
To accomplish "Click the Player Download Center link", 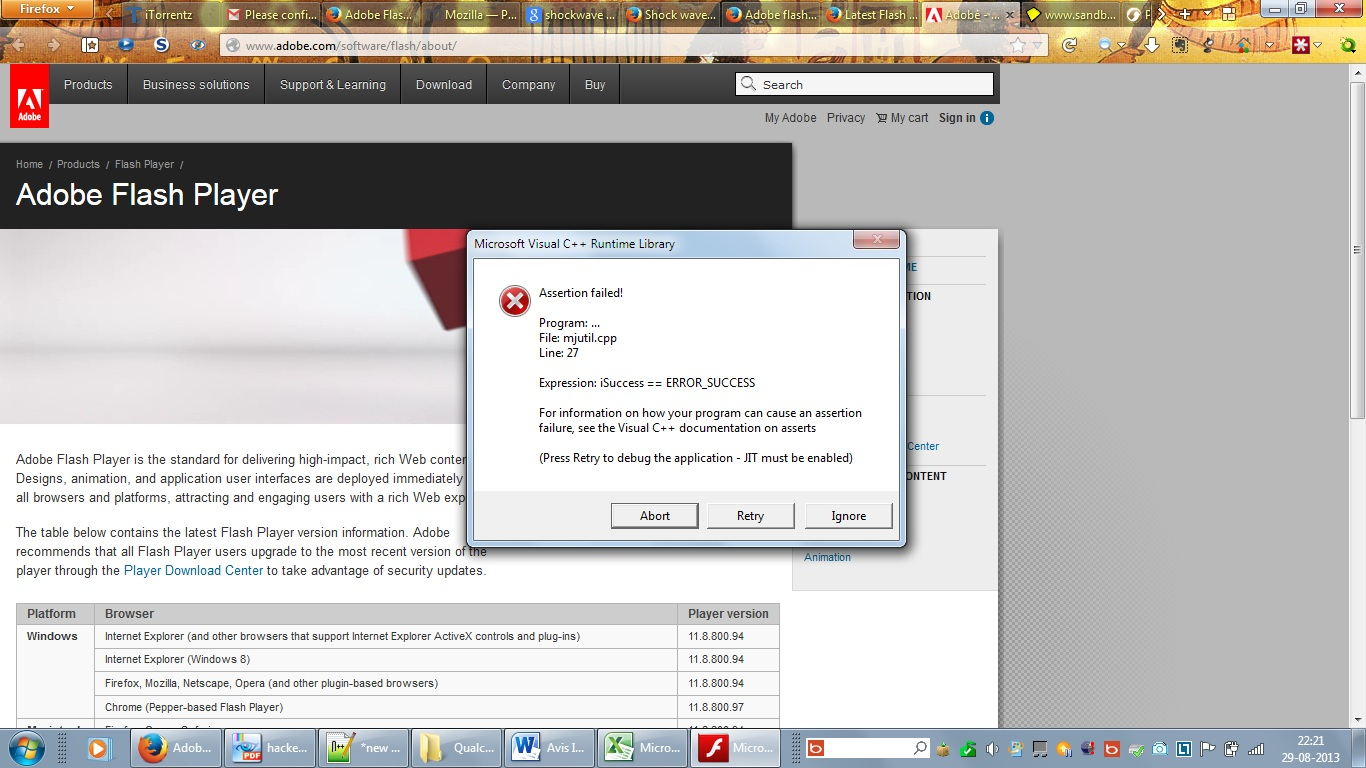I will click(193, 571).
